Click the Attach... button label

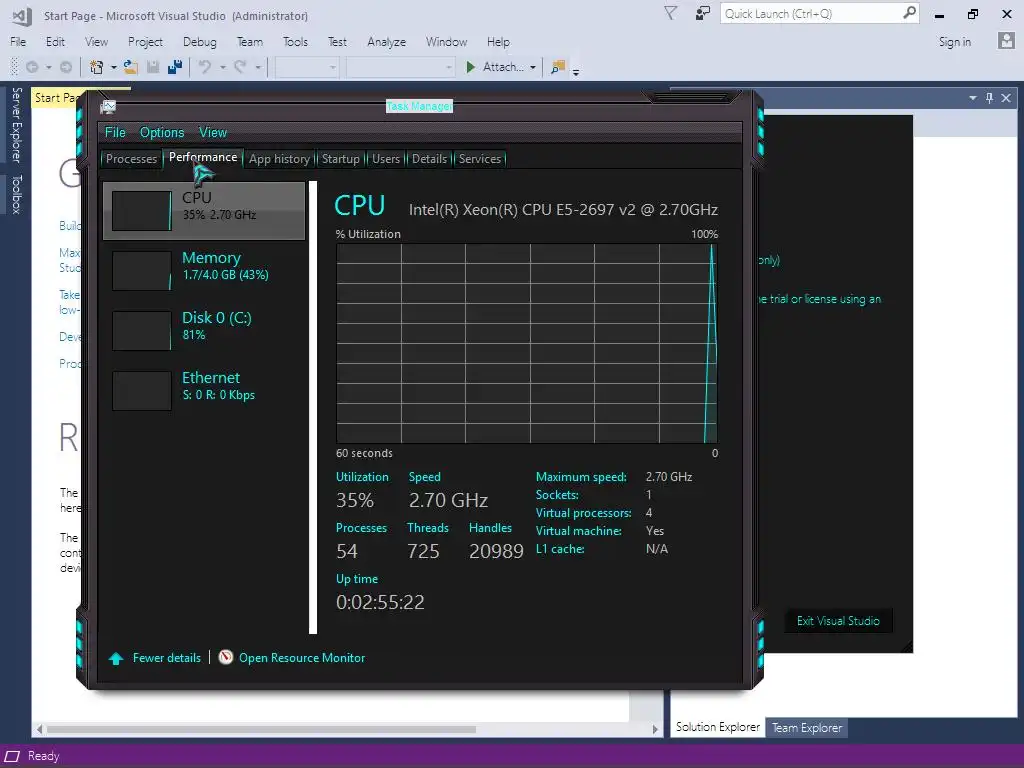pyautogui.click(x=502, y=67)
